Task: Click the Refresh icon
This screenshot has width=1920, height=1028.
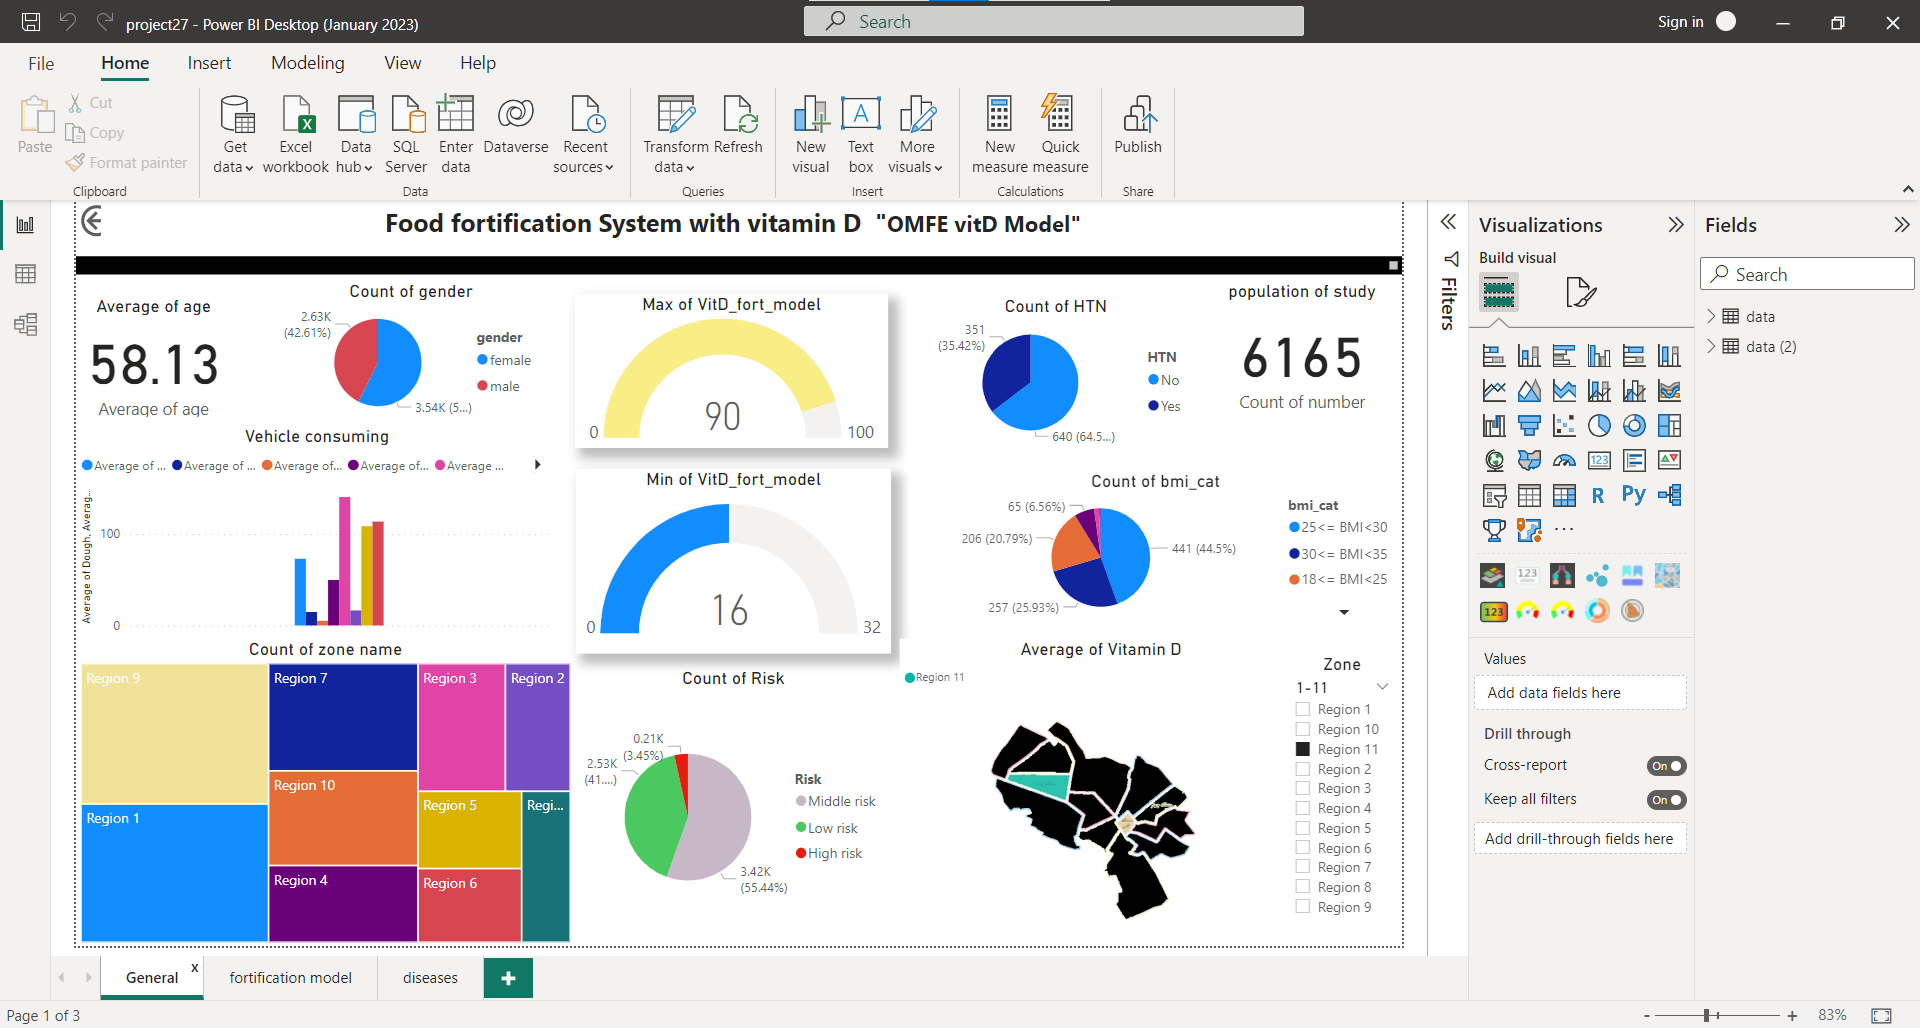Action: 739,115
